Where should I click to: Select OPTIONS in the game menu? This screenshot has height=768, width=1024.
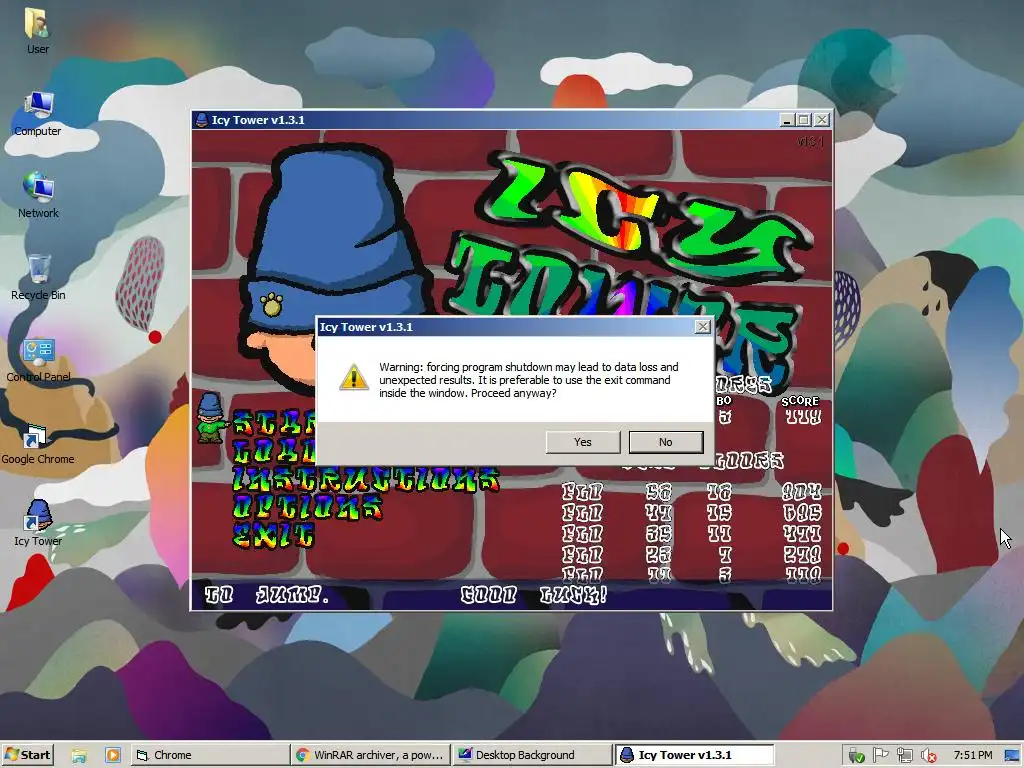[308, 507]
